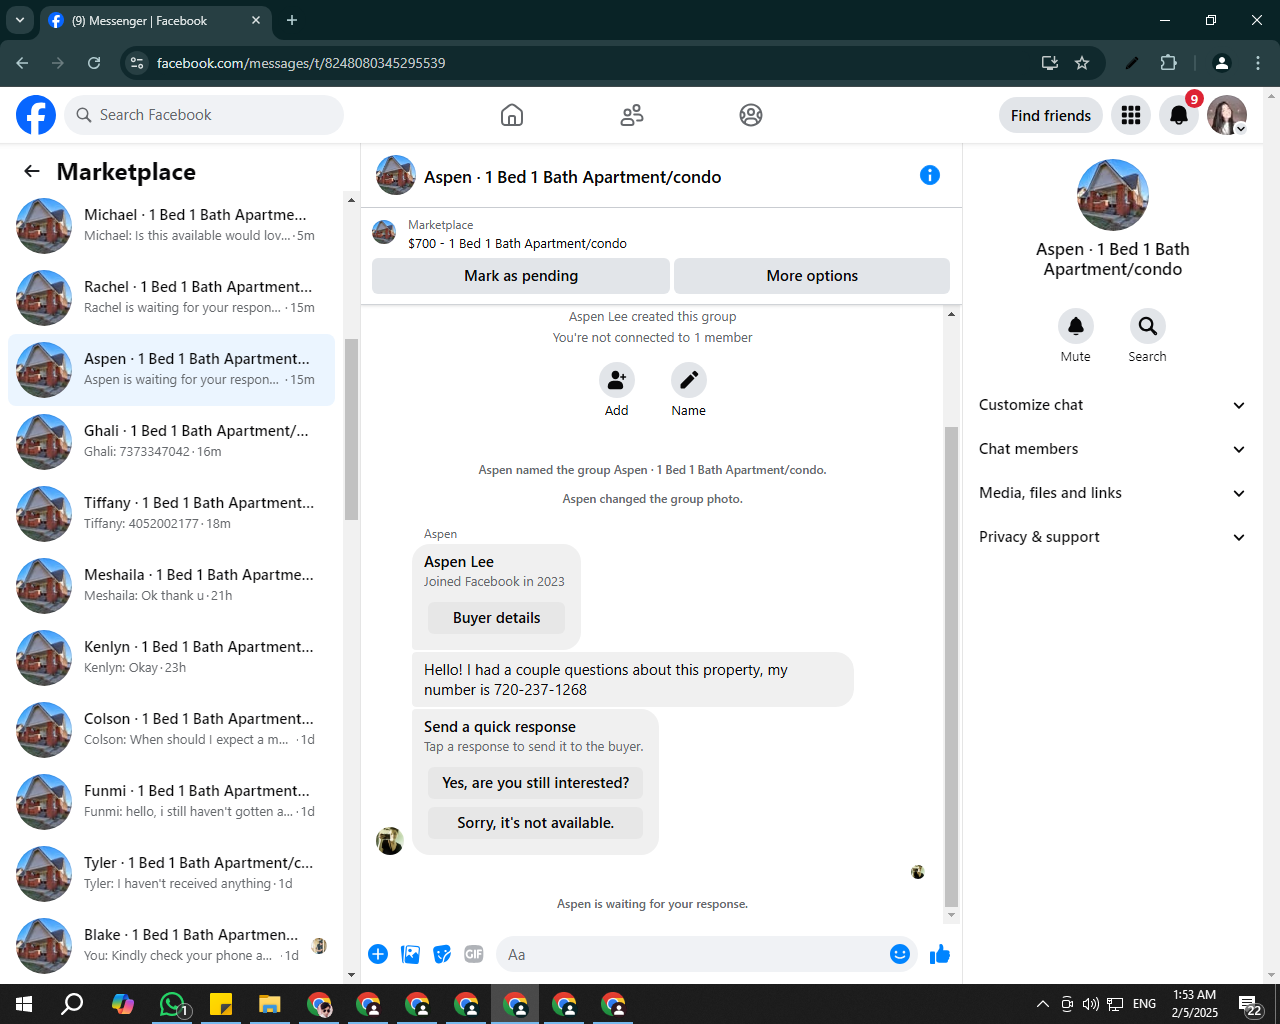The height and width of the screenshot is (1024, 1280).
Task: Search within the conversation
Action: (x=1148, y=326)
